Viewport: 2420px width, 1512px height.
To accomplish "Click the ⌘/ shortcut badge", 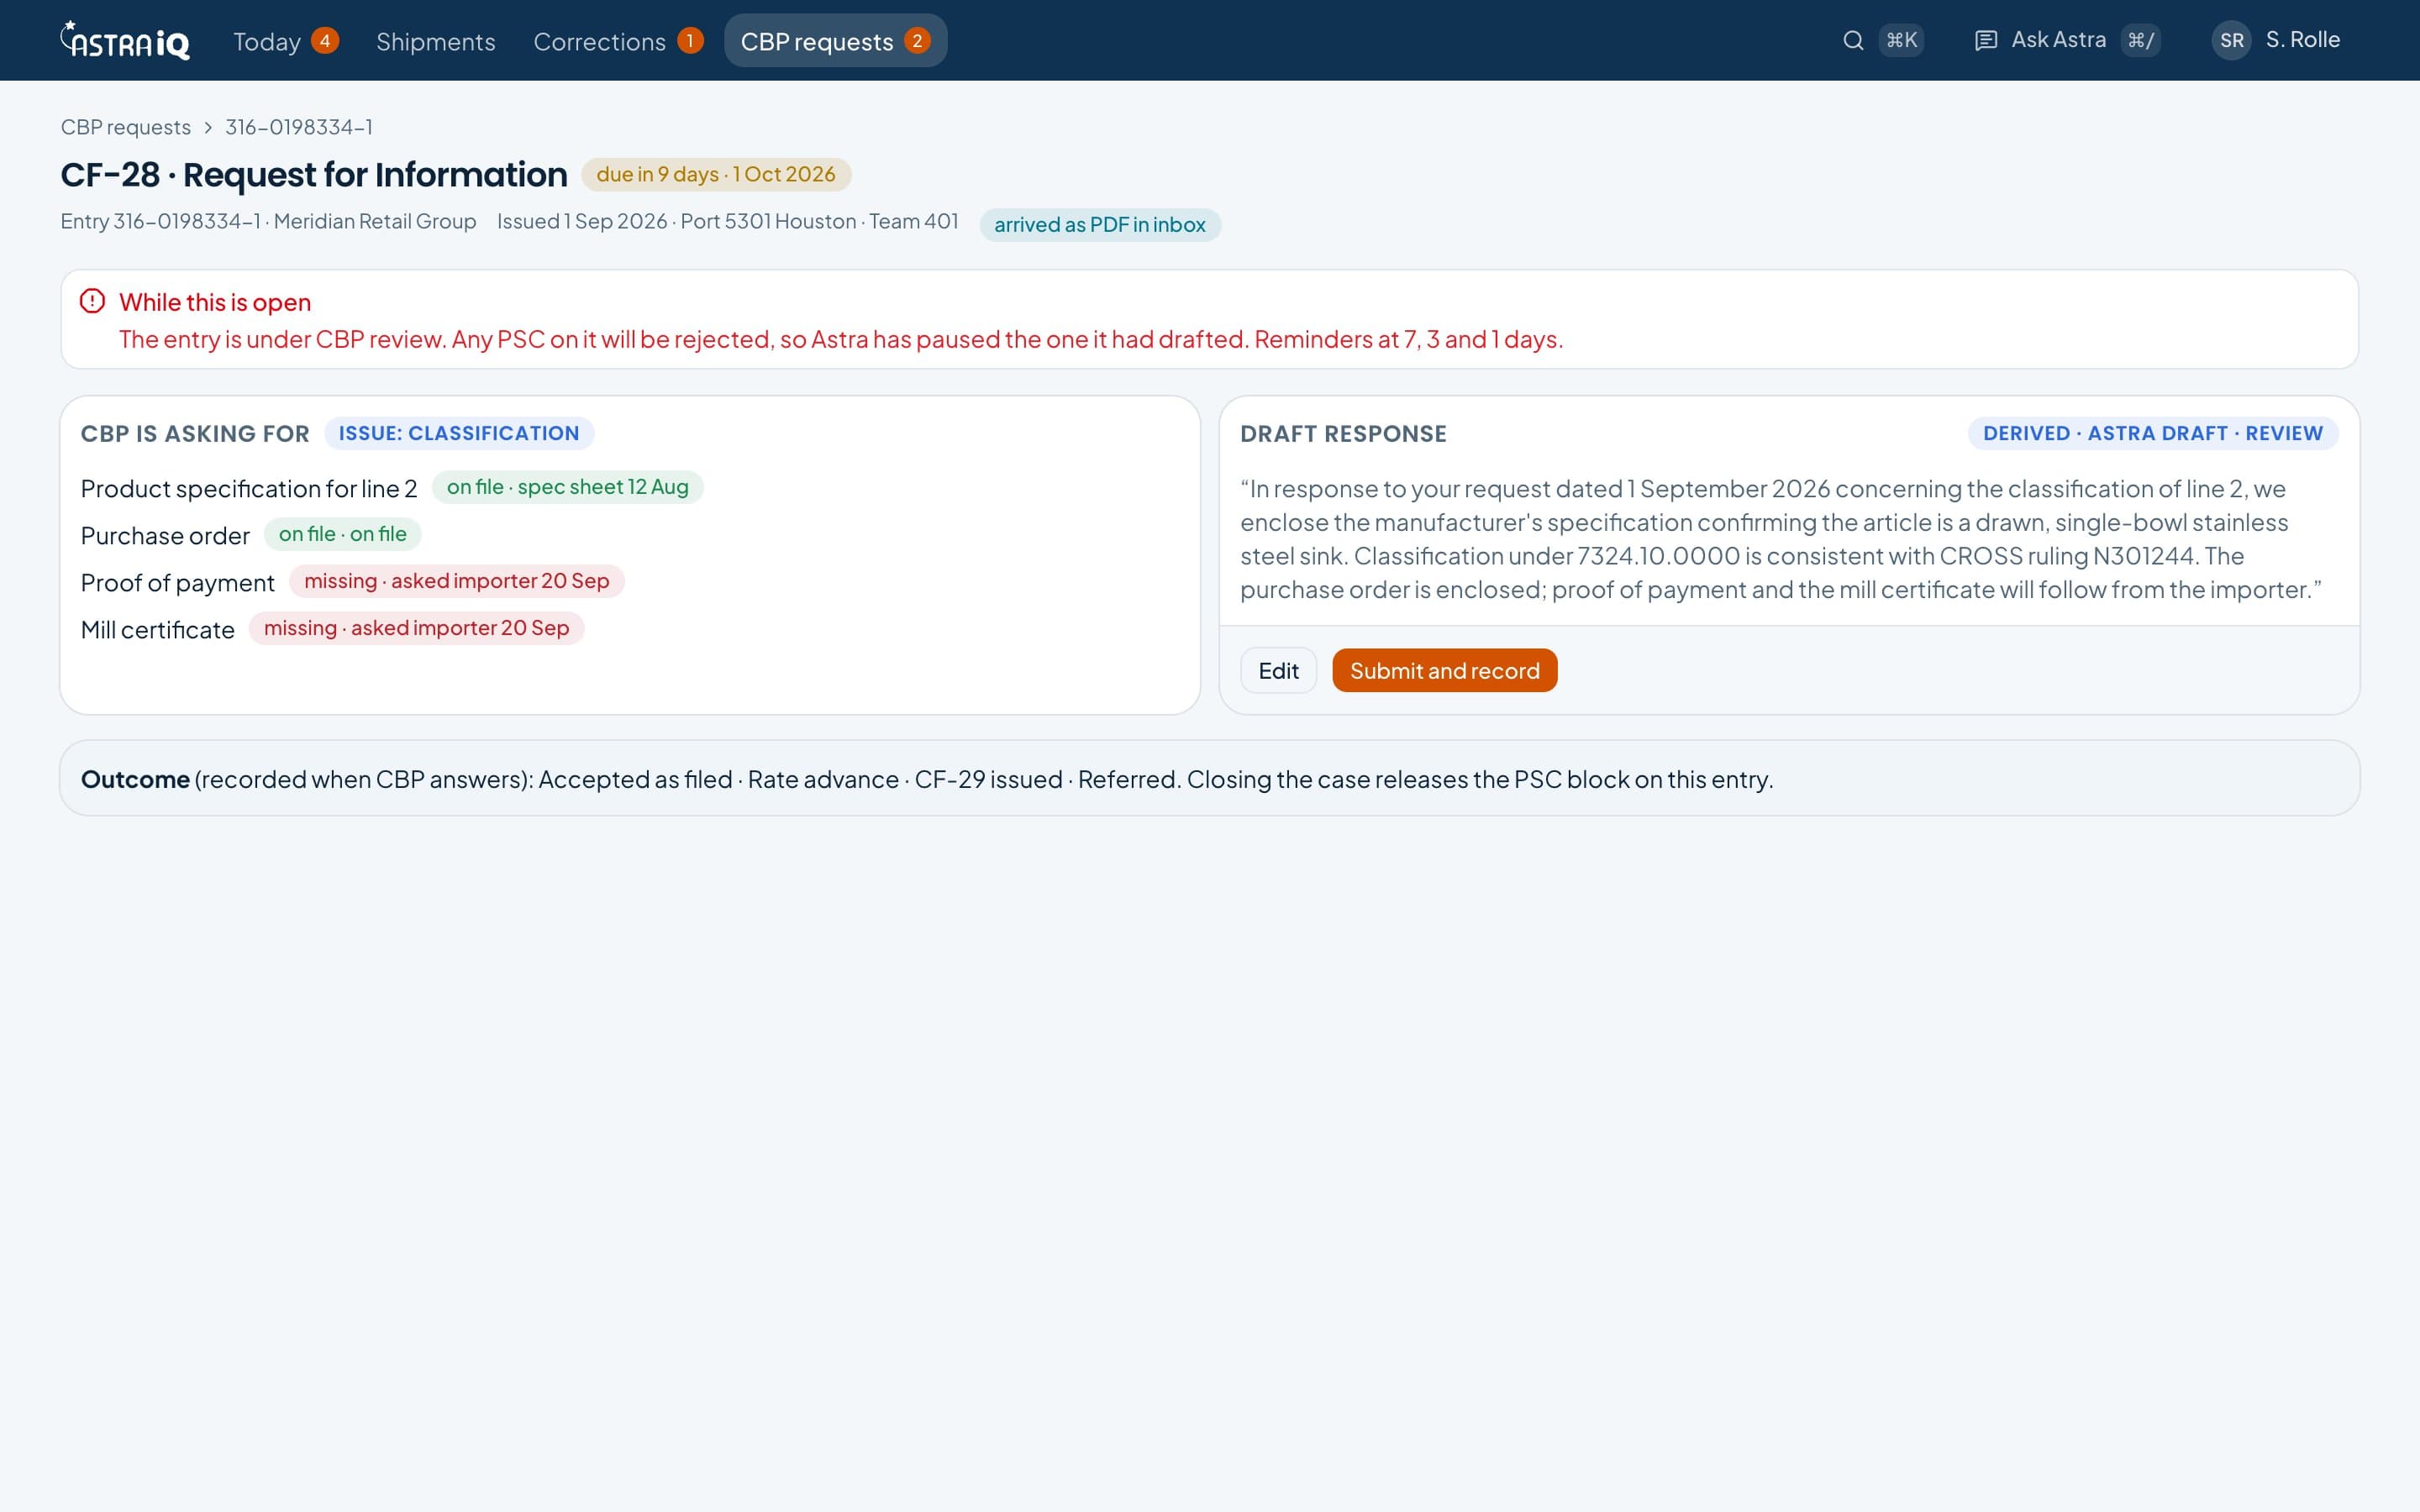I will pos(2140,40).
